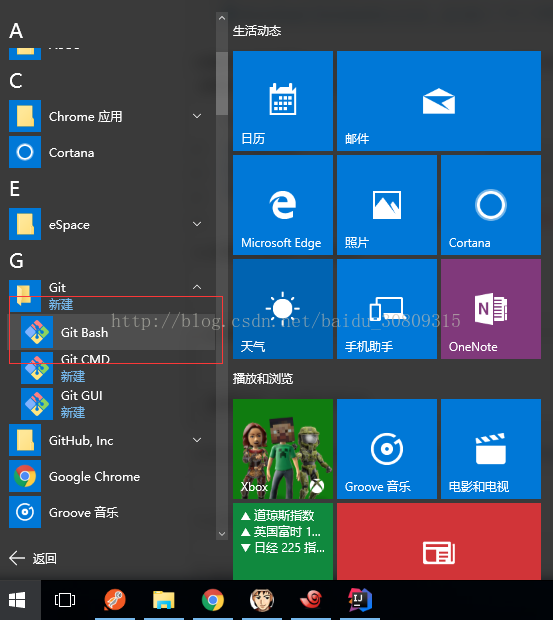Image resolution: width=553 pixels, height=620 pixels.
Task: Open the Cortana tile
Action: pyautogui.click(x=491, y=205)
